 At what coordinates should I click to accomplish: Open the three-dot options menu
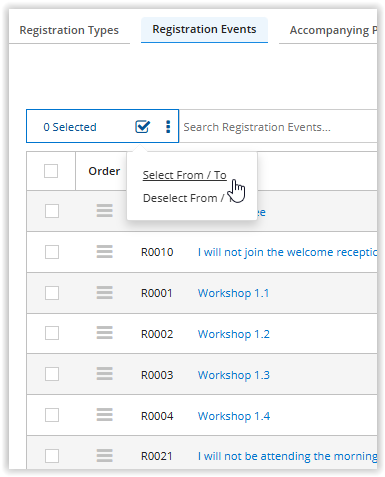pyautogui.click(x=168, y=127)
